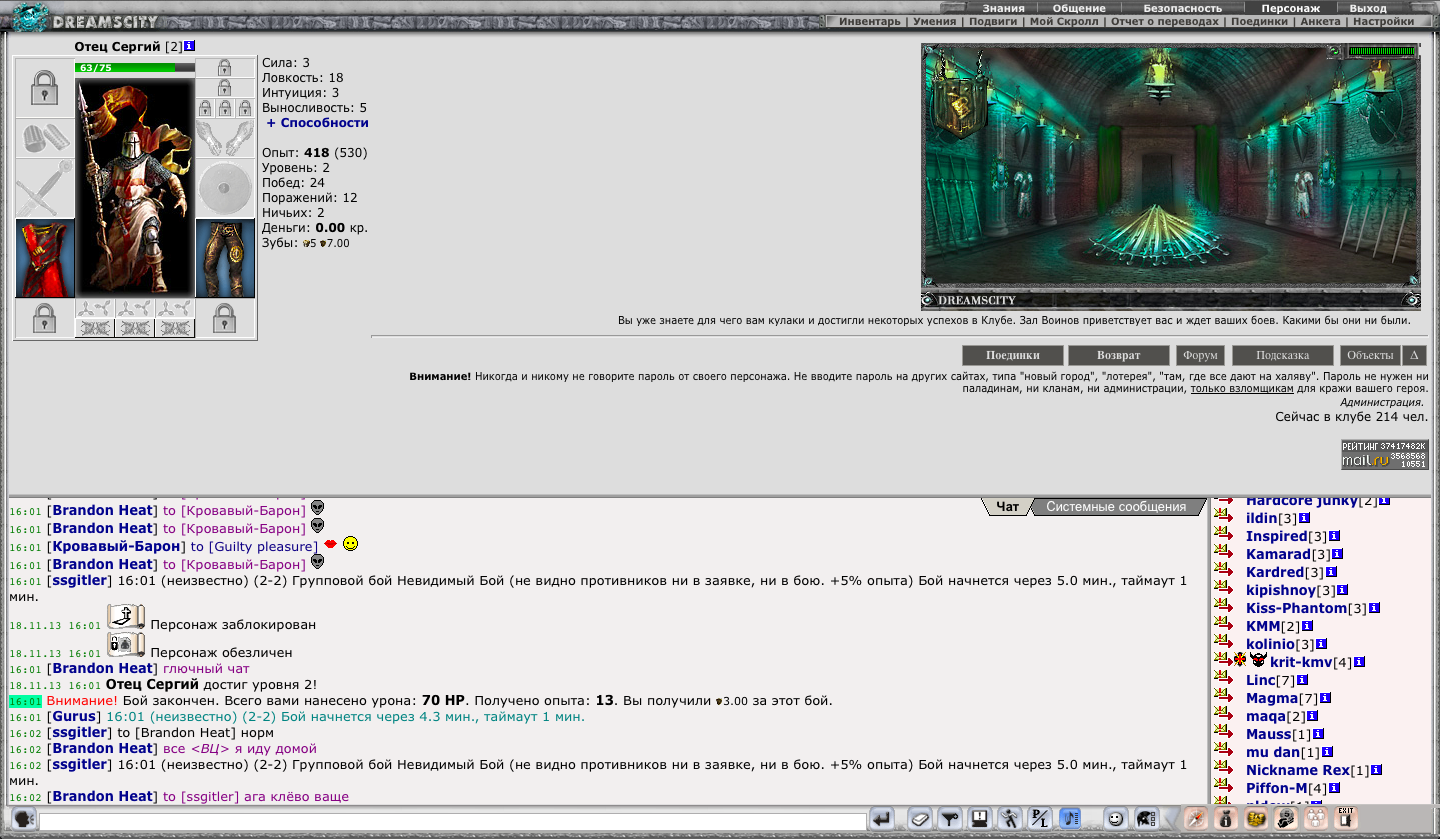This screenshot has height=839, width=1440.
Task: Click the Объекты button
Action: [x=1369, y=355]
